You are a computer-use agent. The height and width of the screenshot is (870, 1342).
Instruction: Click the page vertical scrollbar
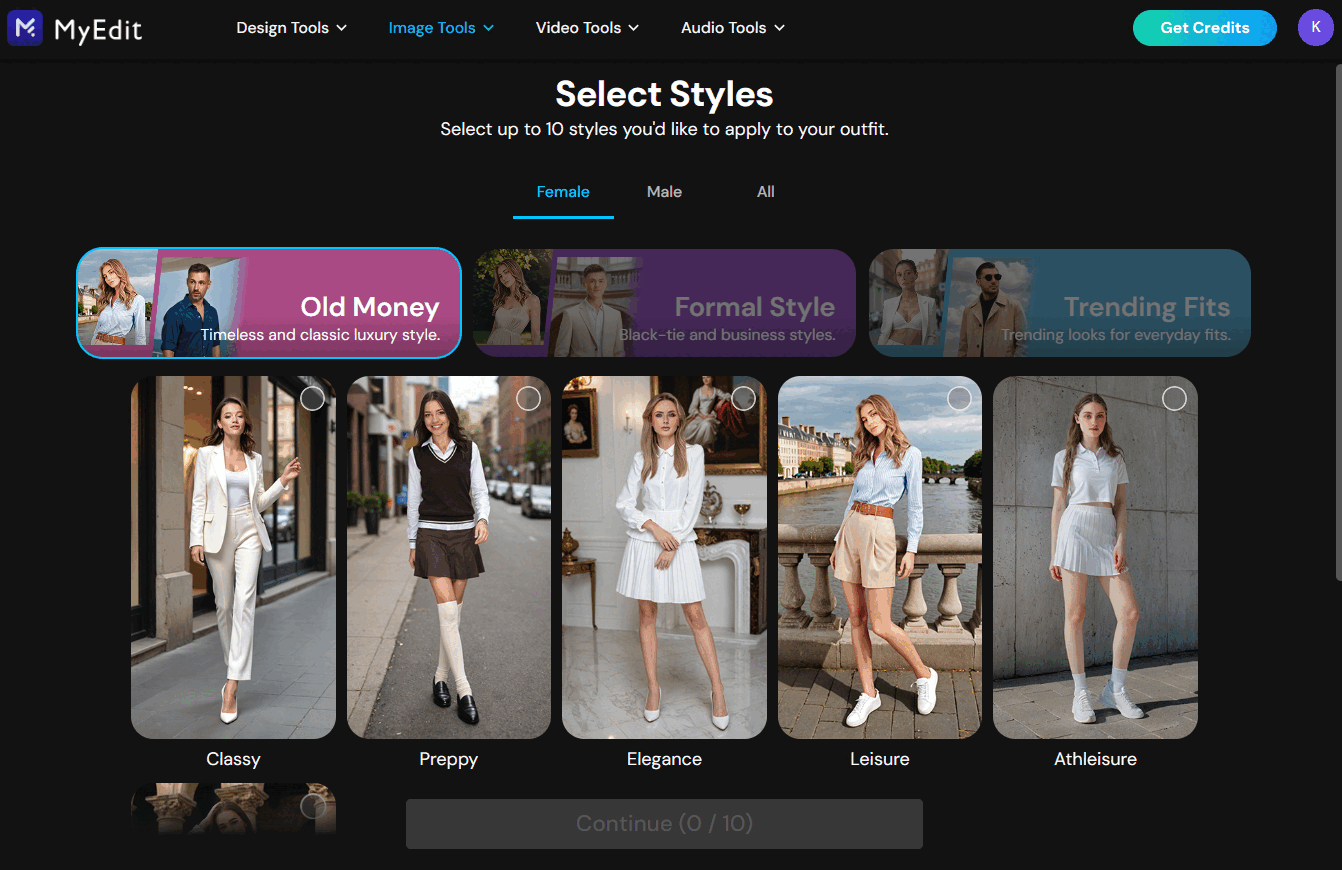click(1338, 320)
